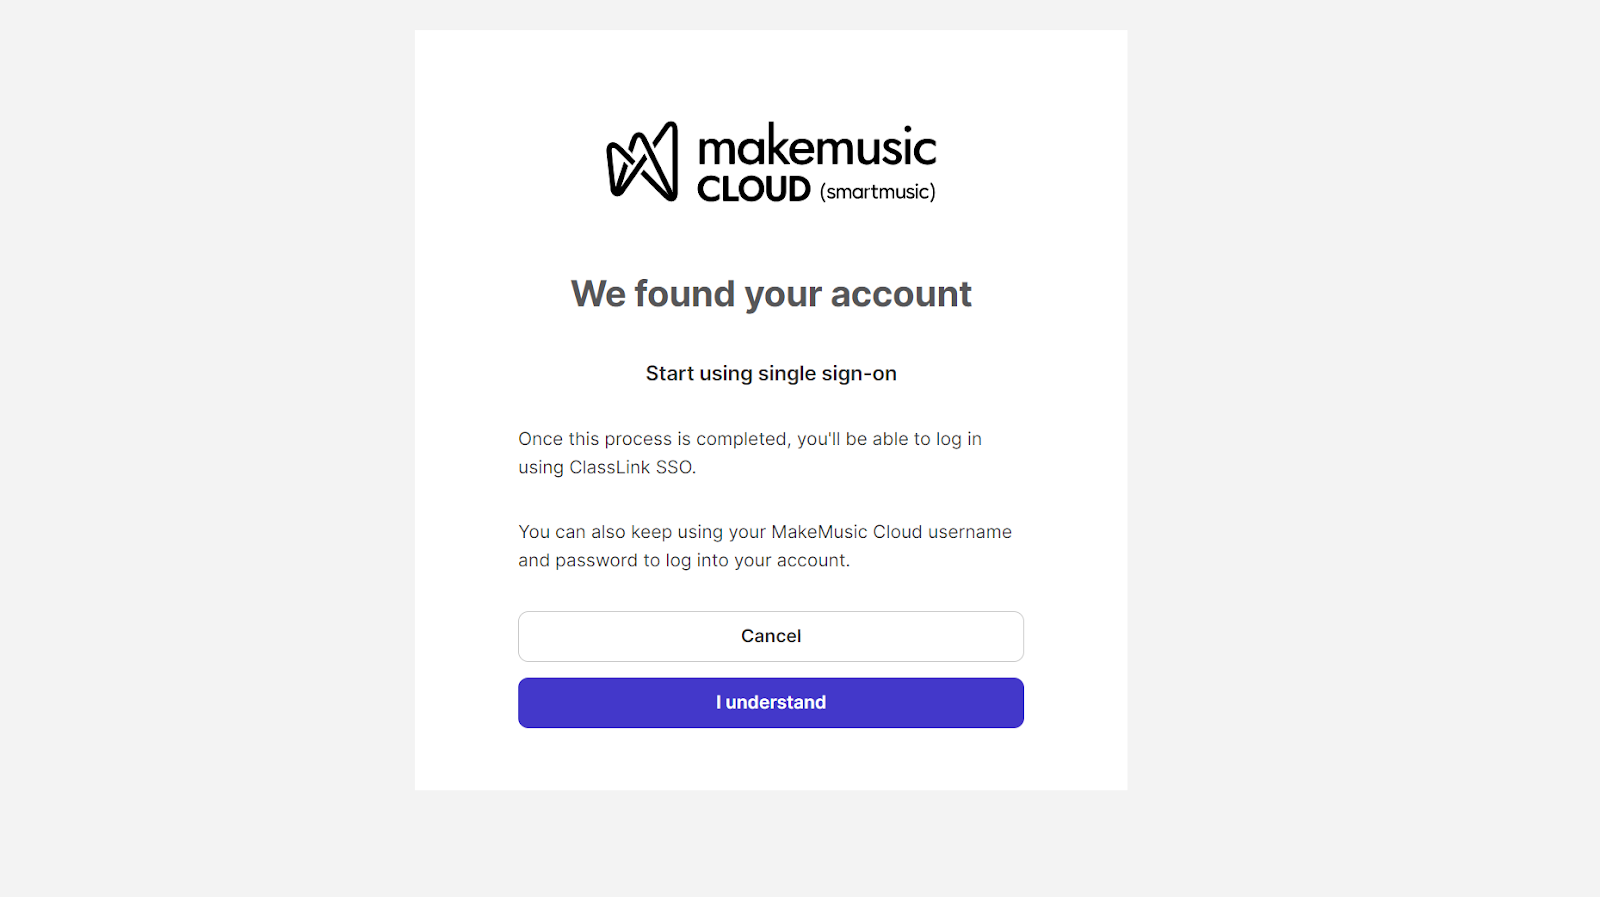Screen dimensions: 1600x897
Task: Click the "ClassLink SSO" text
Action: pos(631,467)
